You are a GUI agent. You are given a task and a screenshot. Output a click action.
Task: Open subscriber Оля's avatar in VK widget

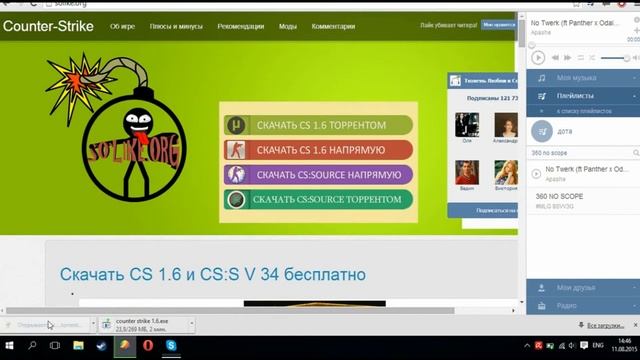[467, 124]
